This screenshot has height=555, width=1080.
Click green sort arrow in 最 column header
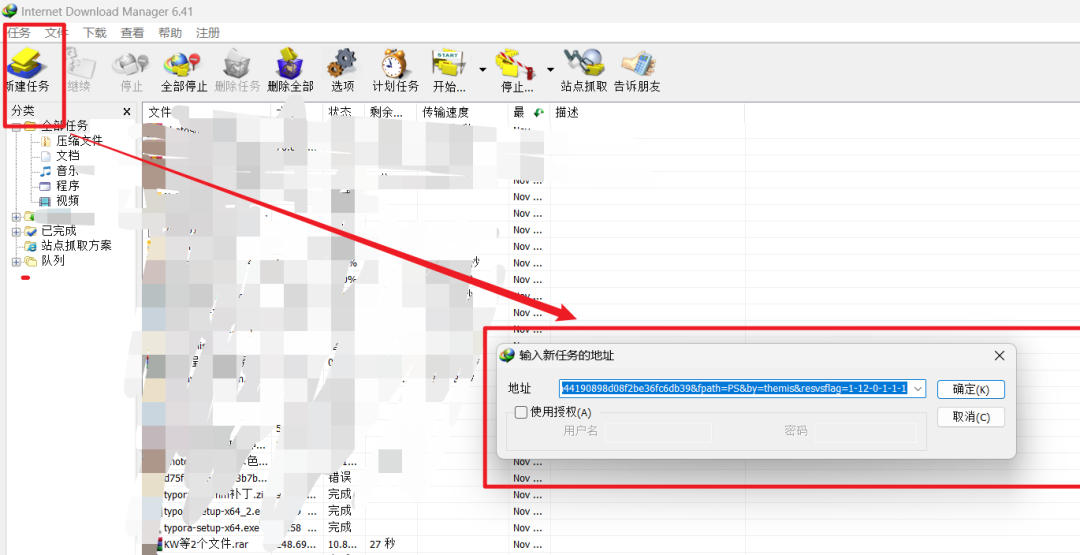[539, 112]
